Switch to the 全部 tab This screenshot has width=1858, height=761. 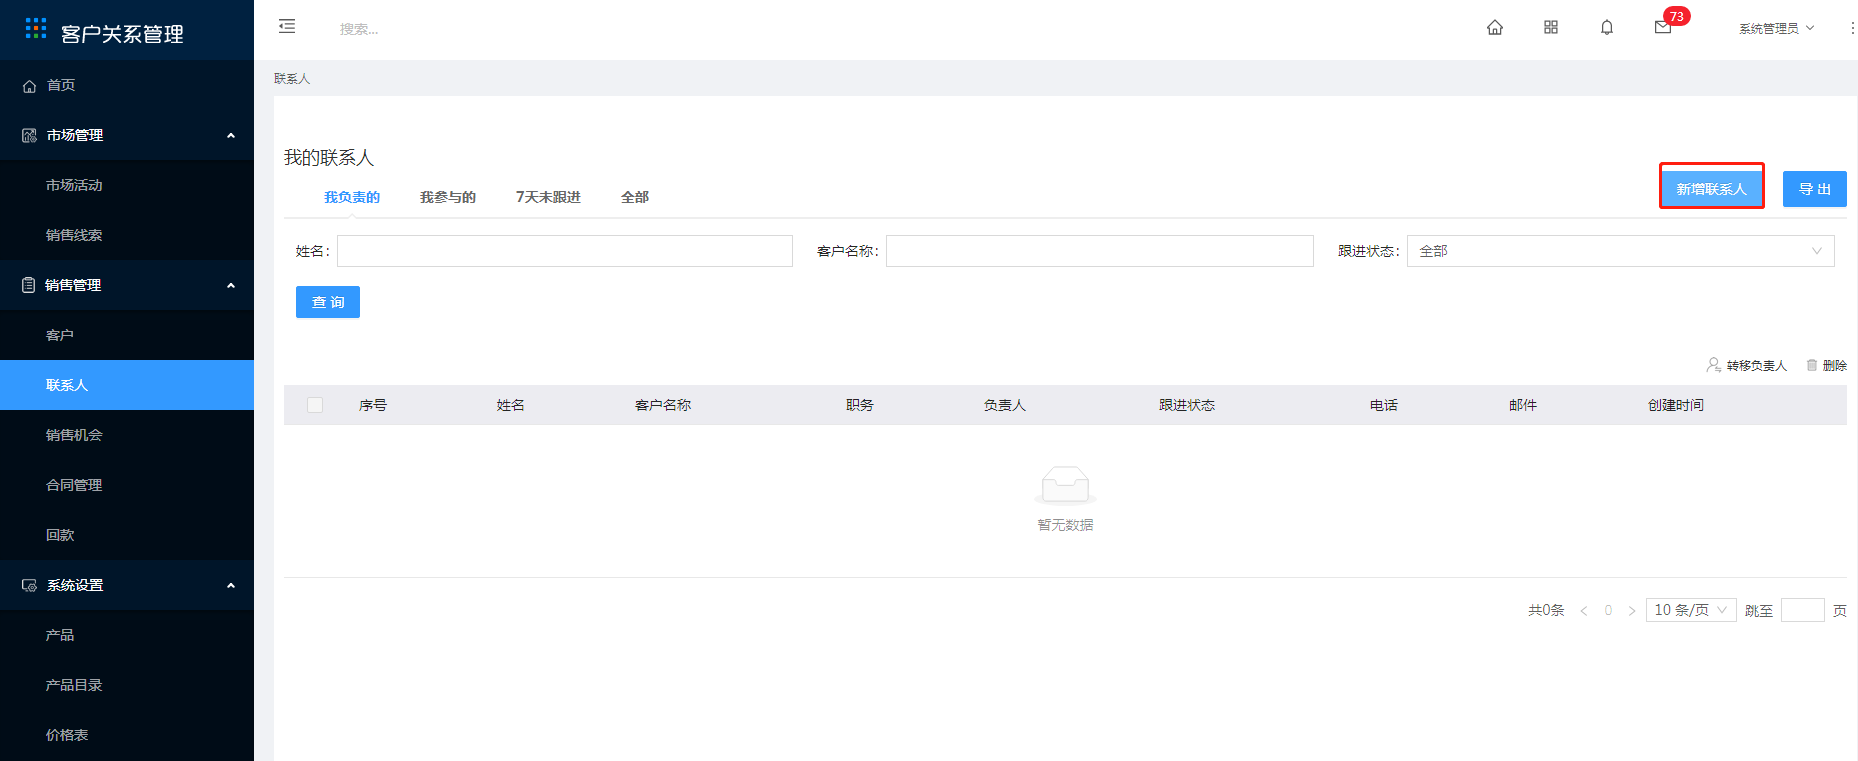(x=635, y=197)
